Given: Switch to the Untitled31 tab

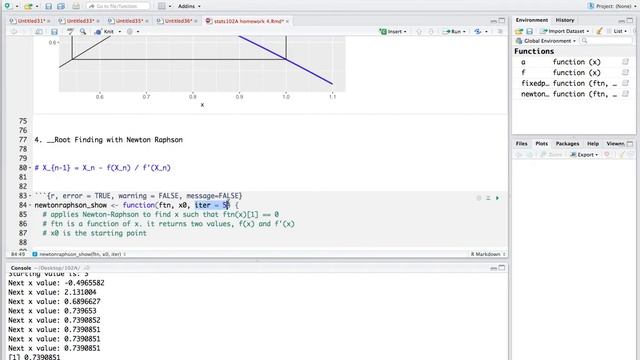Looking at the screenshot, I should [x=29, y=21].
